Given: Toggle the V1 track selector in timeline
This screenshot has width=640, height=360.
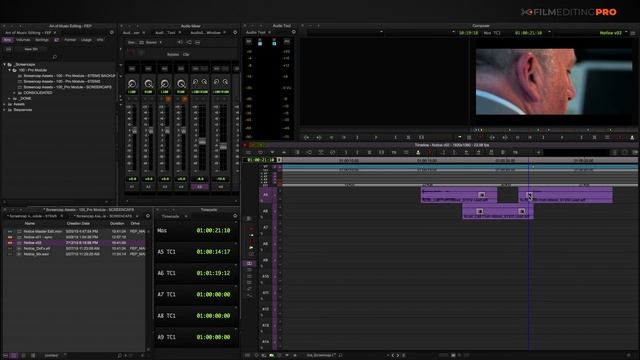Looking at the screenshot, I should coord(266,167).
